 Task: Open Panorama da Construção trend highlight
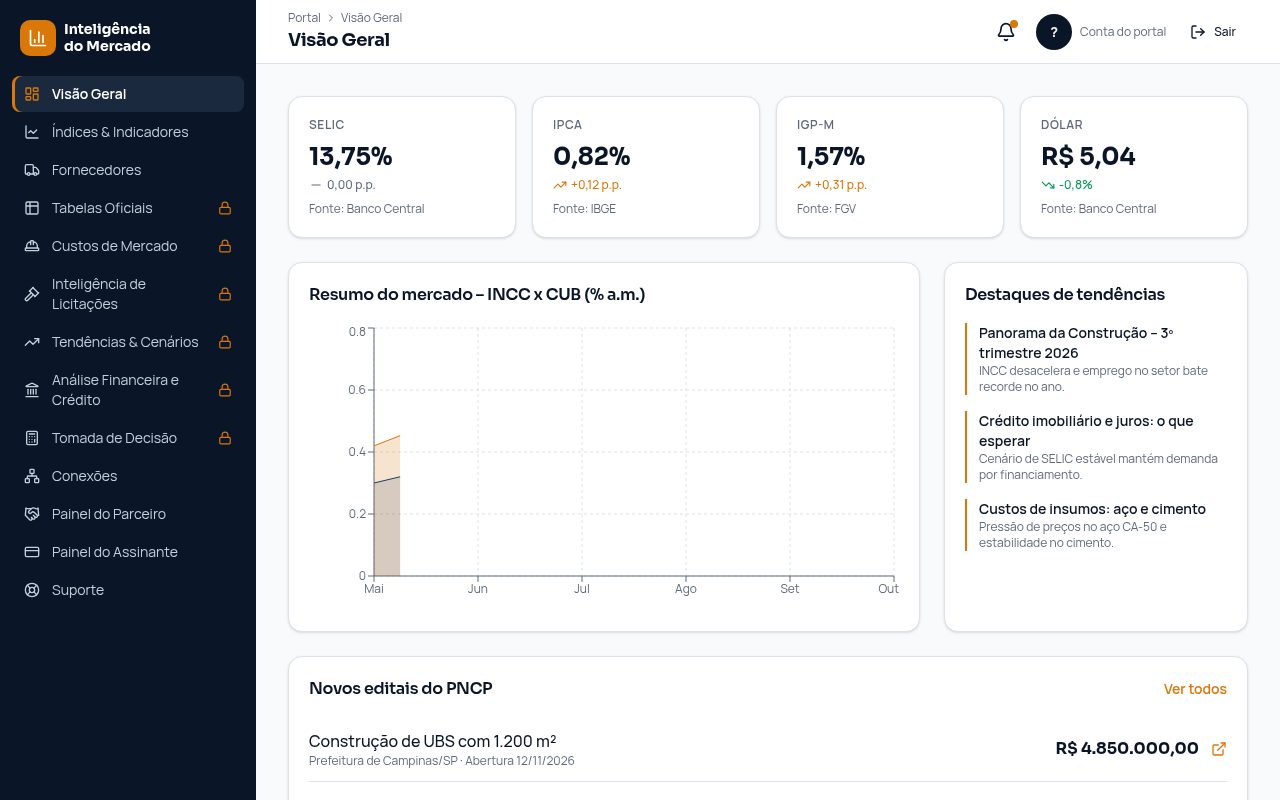1096,359
